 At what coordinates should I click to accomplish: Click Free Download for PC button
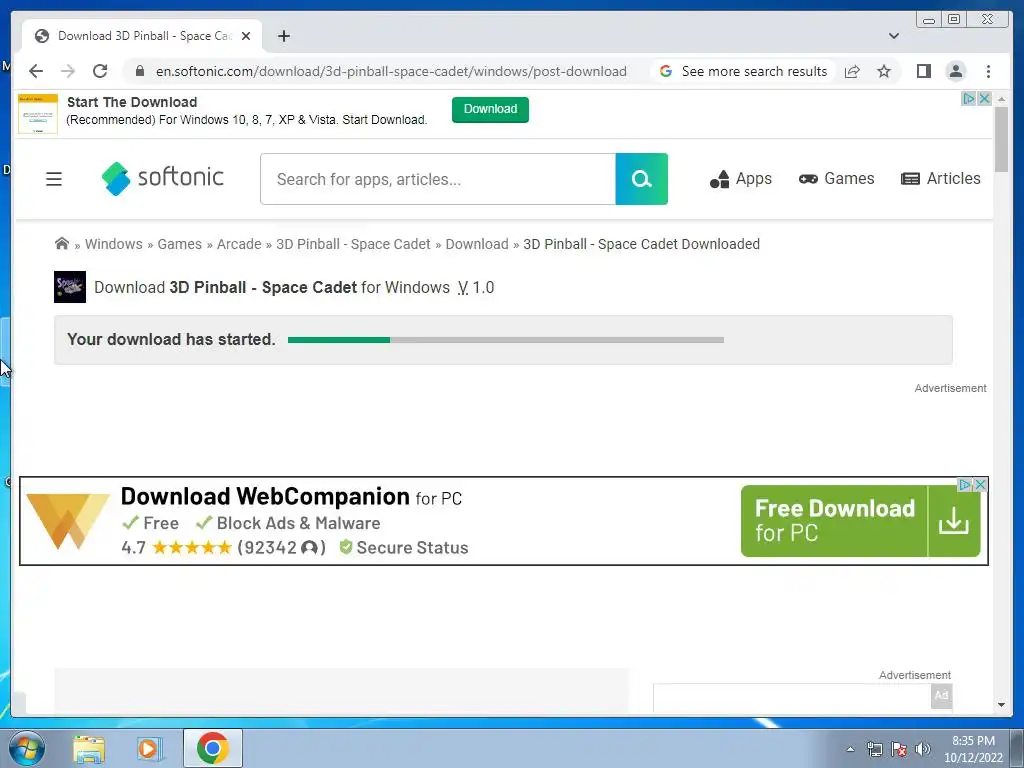click(860, 520)
